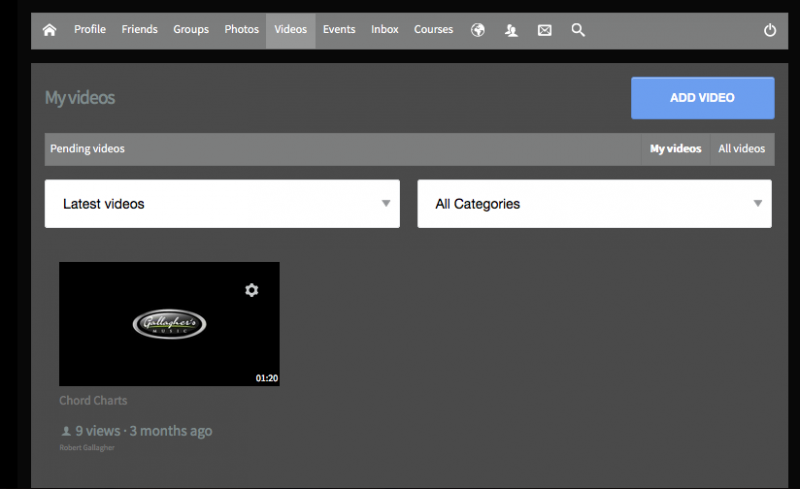
Task: Play the Gallagher's Music video thumbnail
Action: tap(169, 324)
